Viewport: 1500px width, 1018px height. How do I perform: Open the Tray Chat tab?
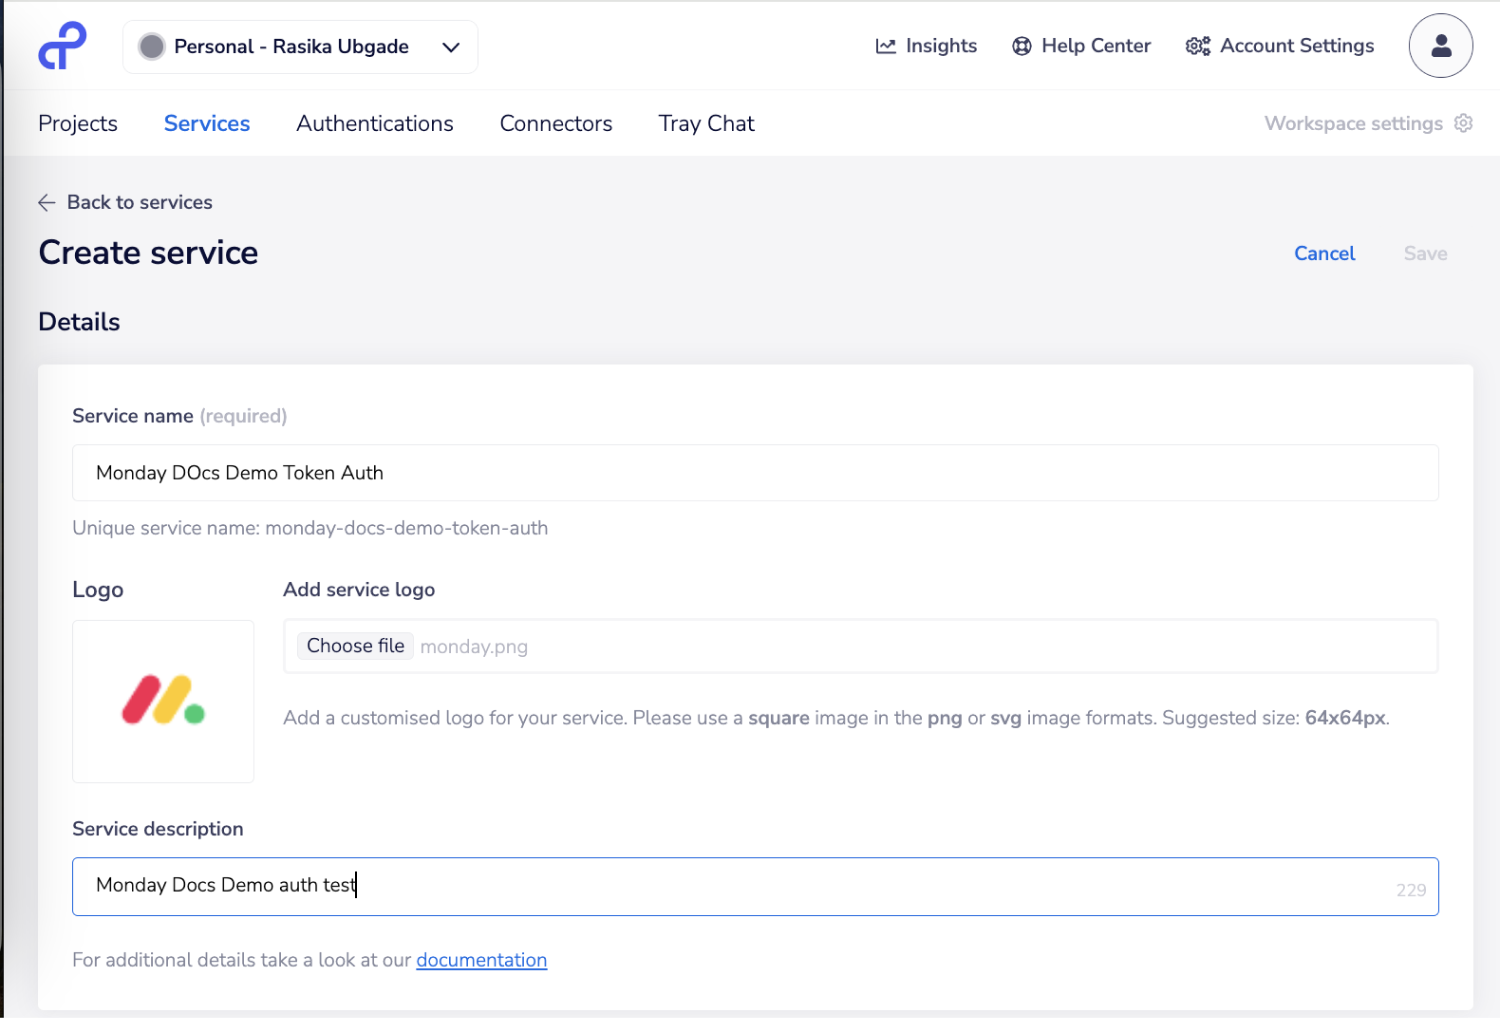706,123
